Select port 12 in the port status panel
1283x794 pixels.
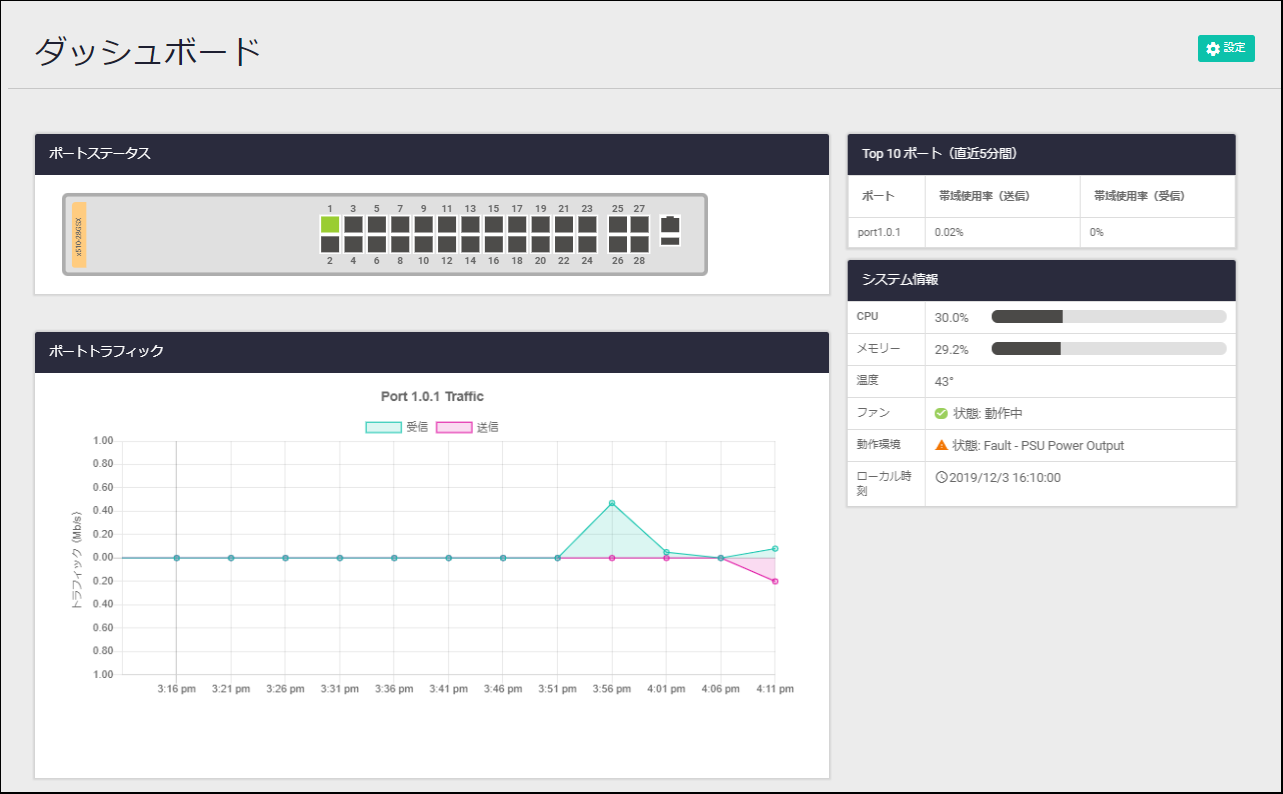(x=447, y=244)
